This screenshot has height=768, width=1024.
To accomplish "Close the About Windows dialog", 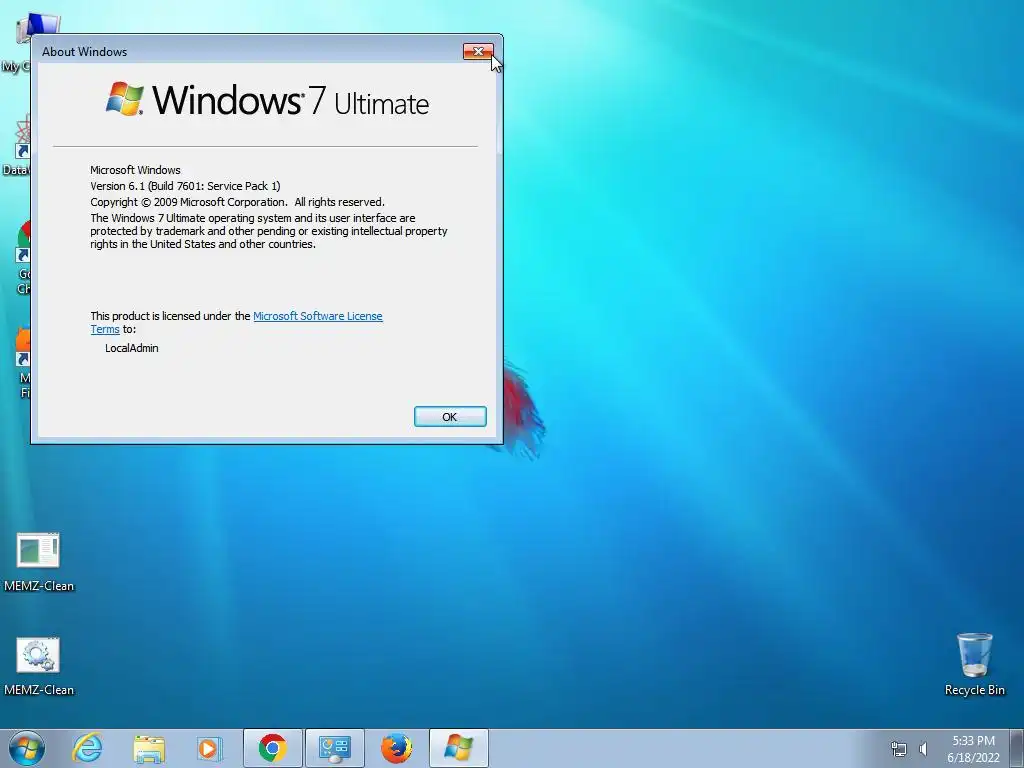I will 478,52.
